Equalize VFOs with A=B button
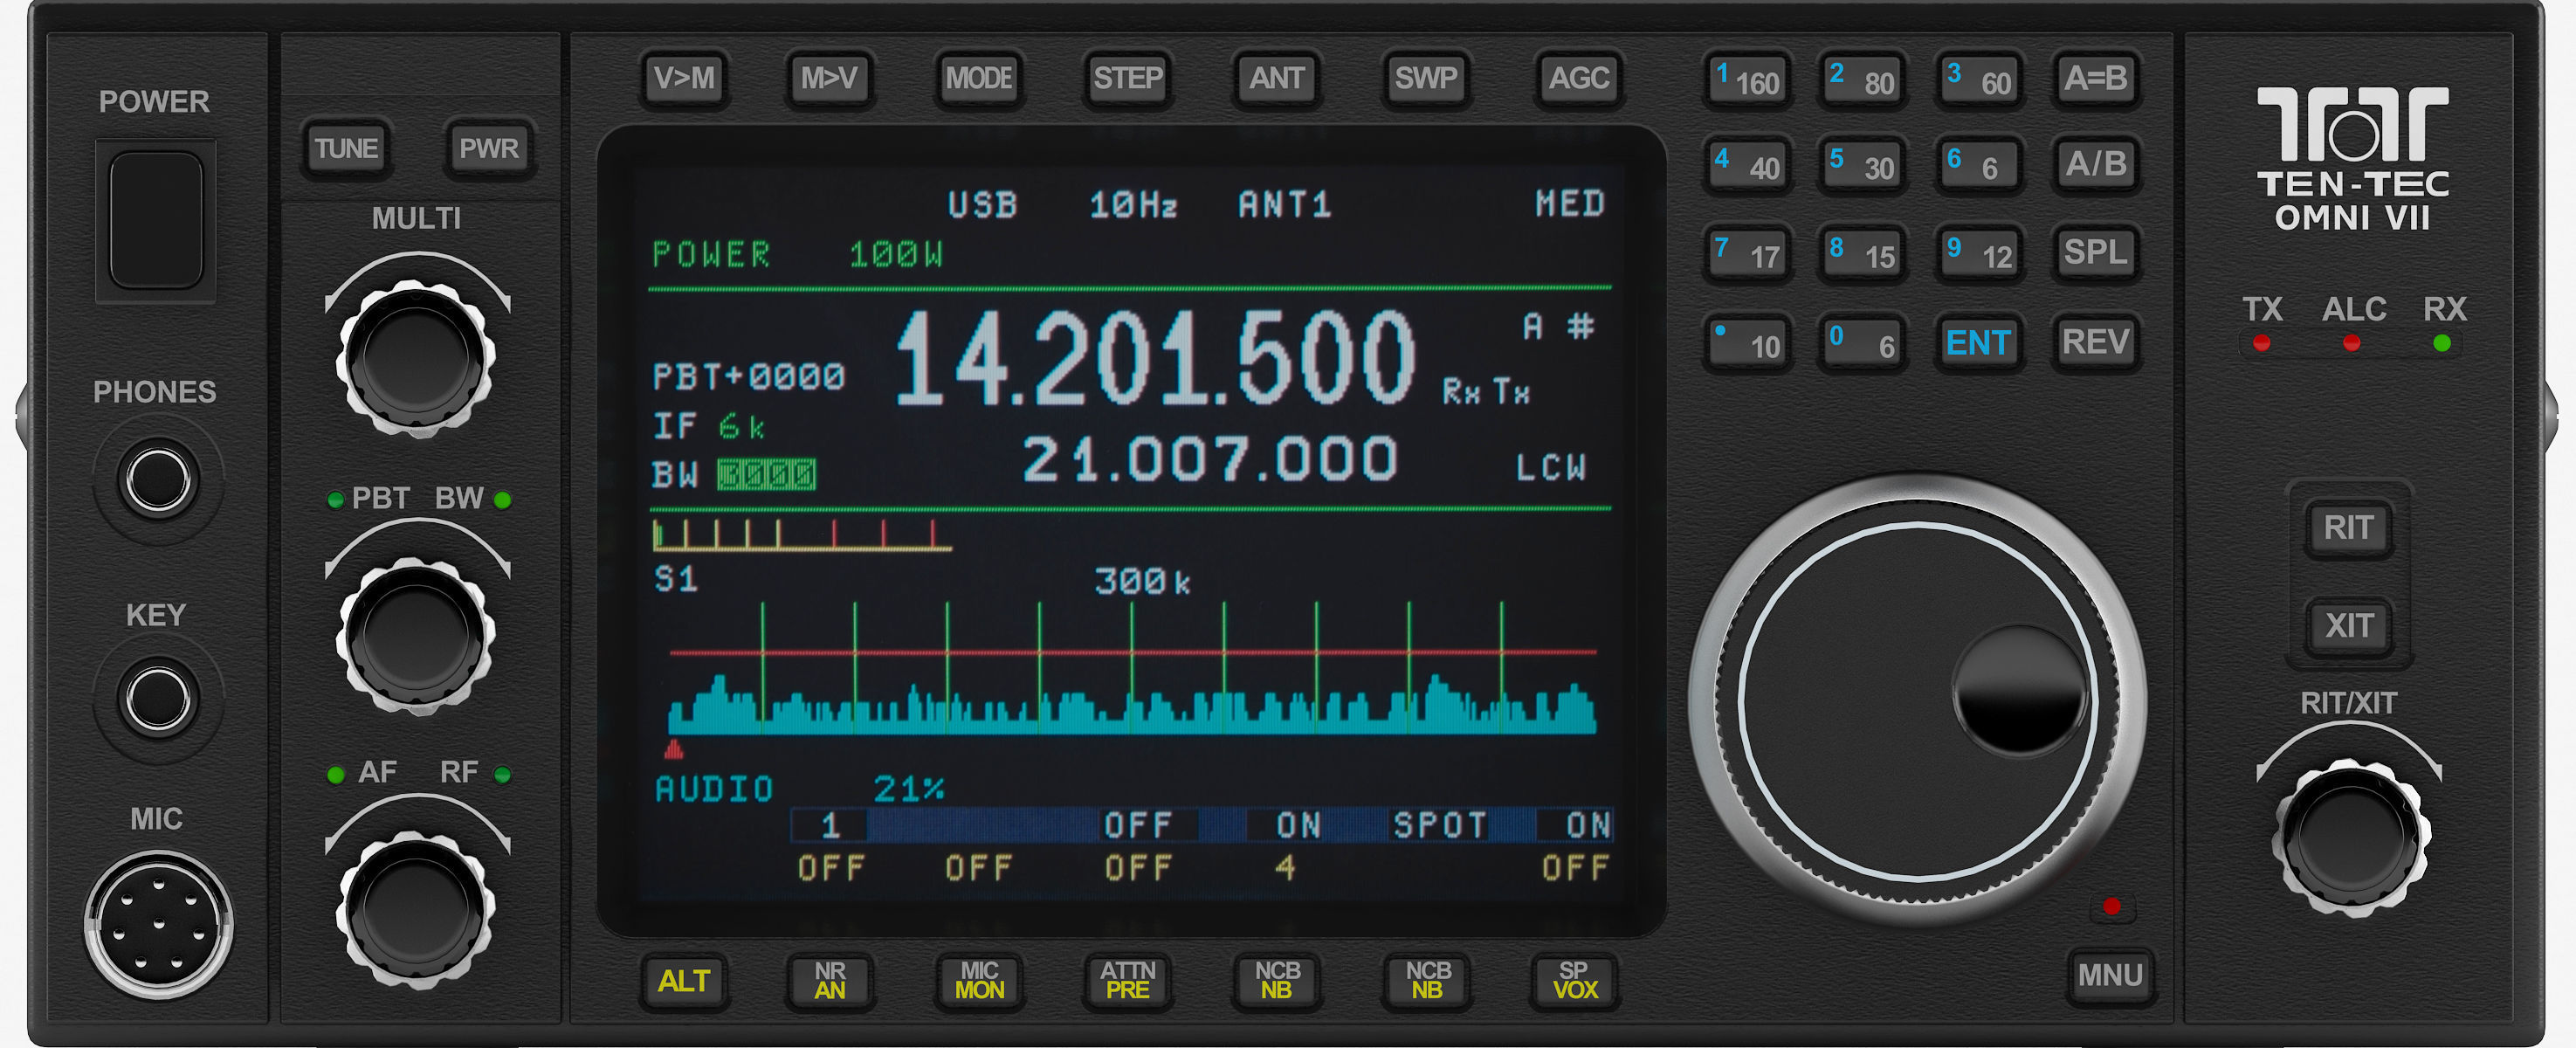The width and height of the screenshot is (2576, 1048). 2096,78
